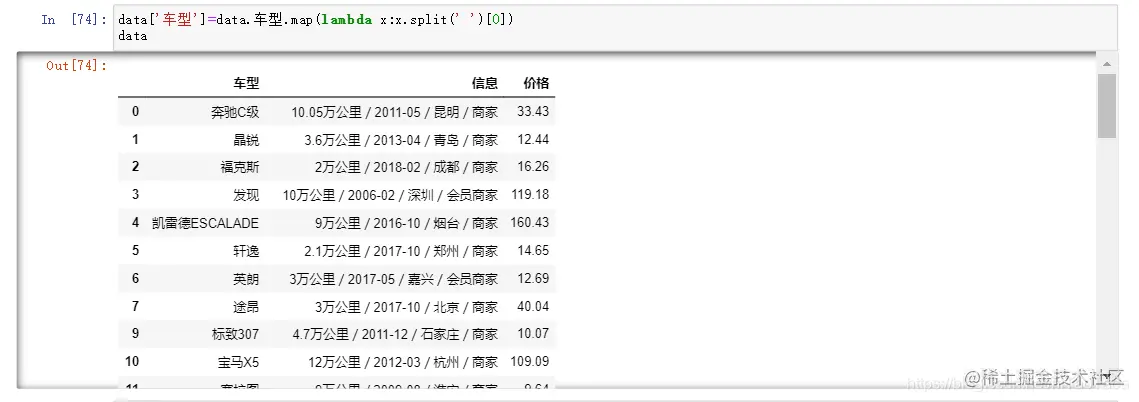The width and height of the screenshot is (1139, 402).
Task: Click row index 6
Action: tap(135, 278)
